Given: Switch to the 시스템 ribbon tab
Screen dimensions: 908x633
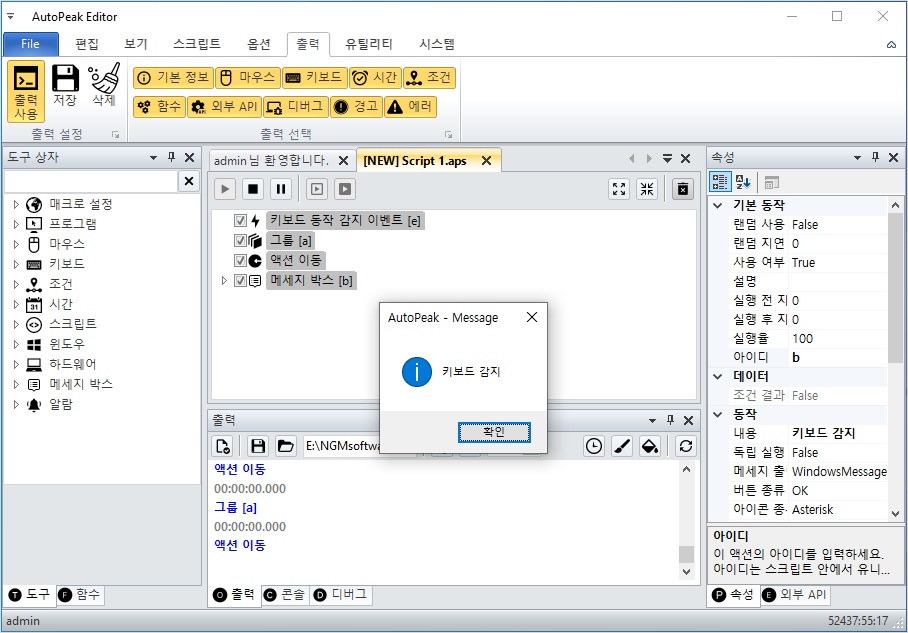Looking at the screenshot, I should click(x=437, y=44).
